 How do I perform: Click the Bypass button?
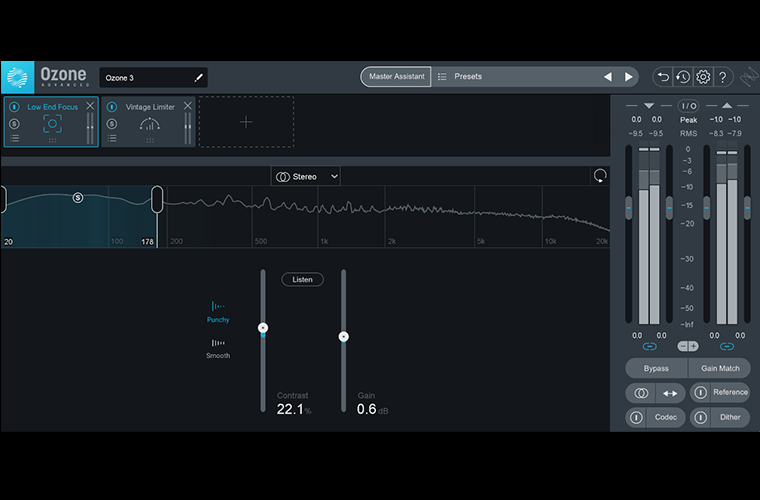click(x=656, y=369)
